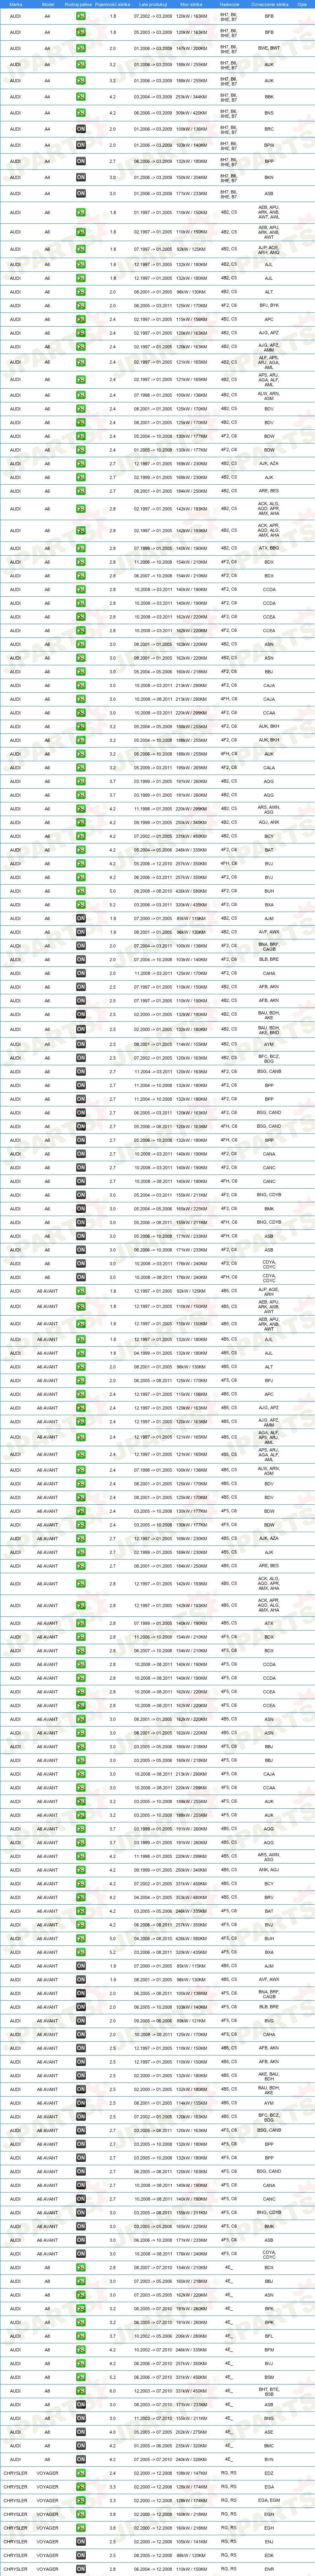Image resolution: width=315 pixels, height=2576 pixels.
Task: Click the engine code cell EGA, EGM
Action: [x=269, y=2500]
